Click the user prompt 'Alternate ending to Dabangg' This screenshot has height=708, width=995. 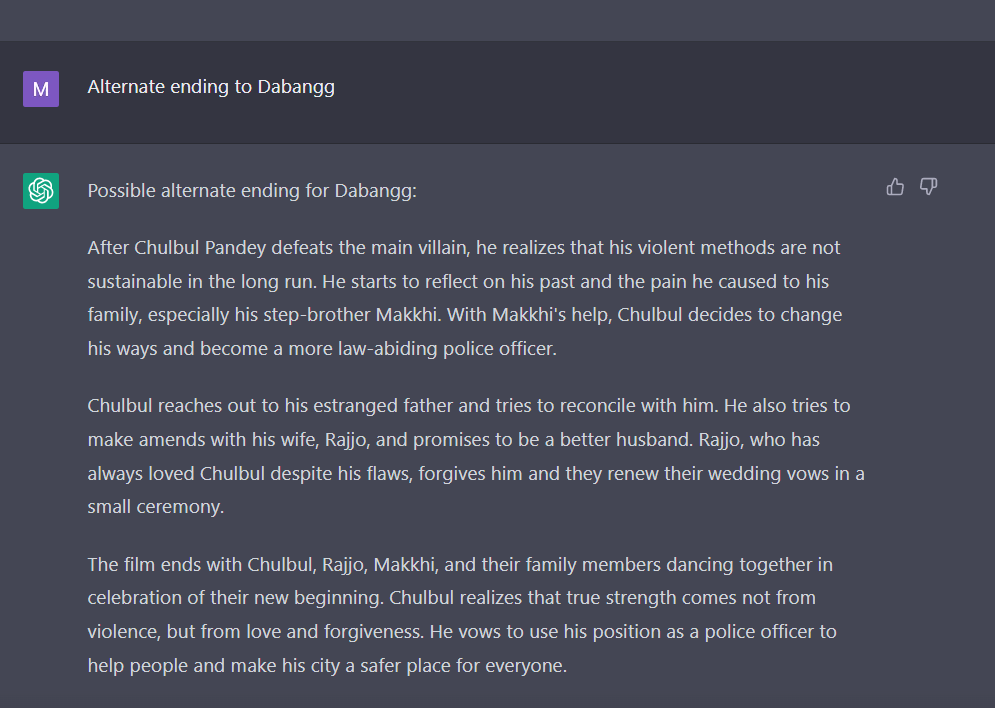(x=211, y=87)
